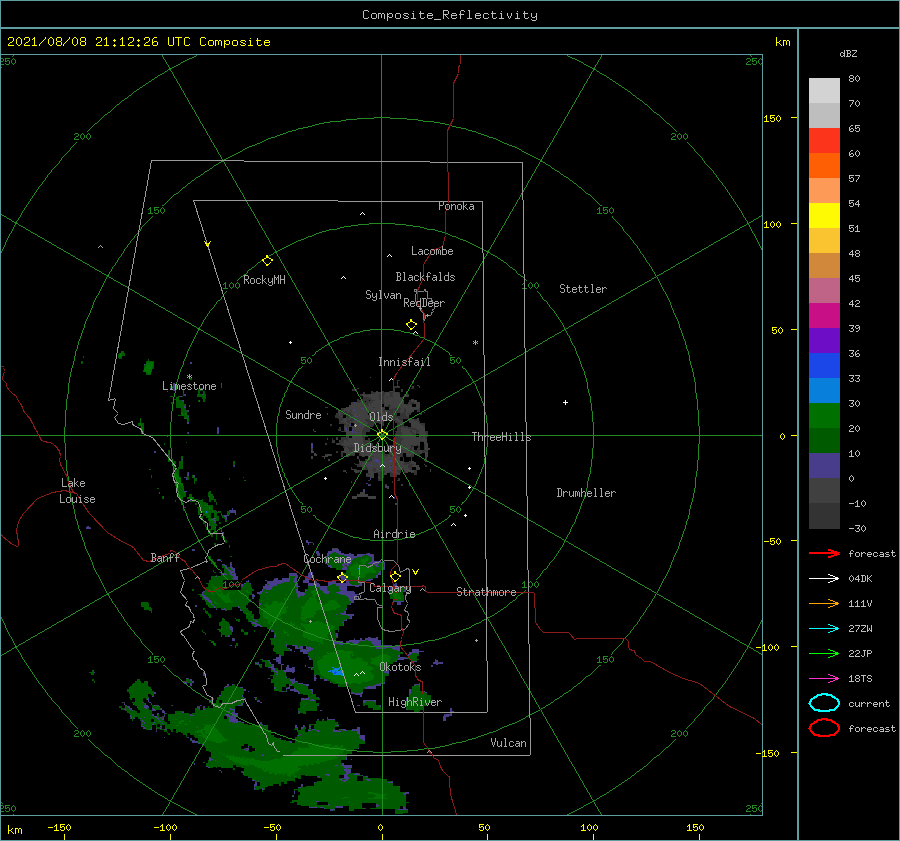The image size is (900, 841).
Task: Click the Sylvan label
Action: pos(383,296)
